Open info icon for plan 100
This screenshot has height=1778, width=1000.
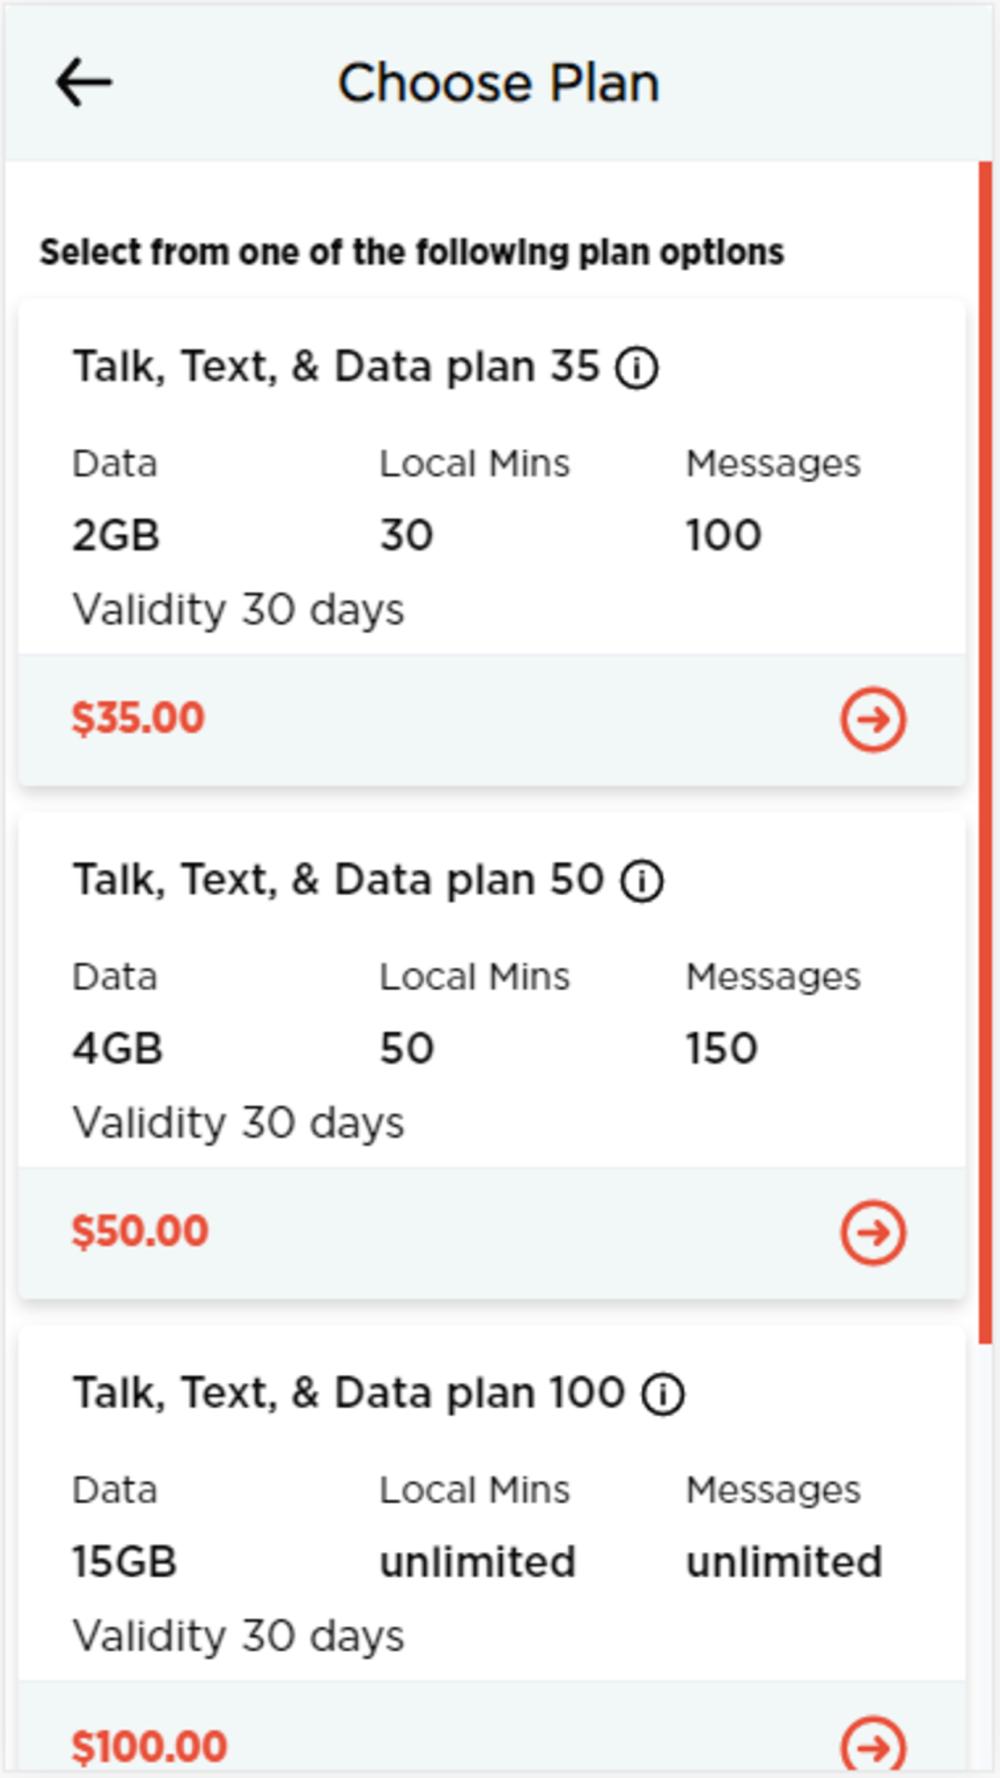663,1394
